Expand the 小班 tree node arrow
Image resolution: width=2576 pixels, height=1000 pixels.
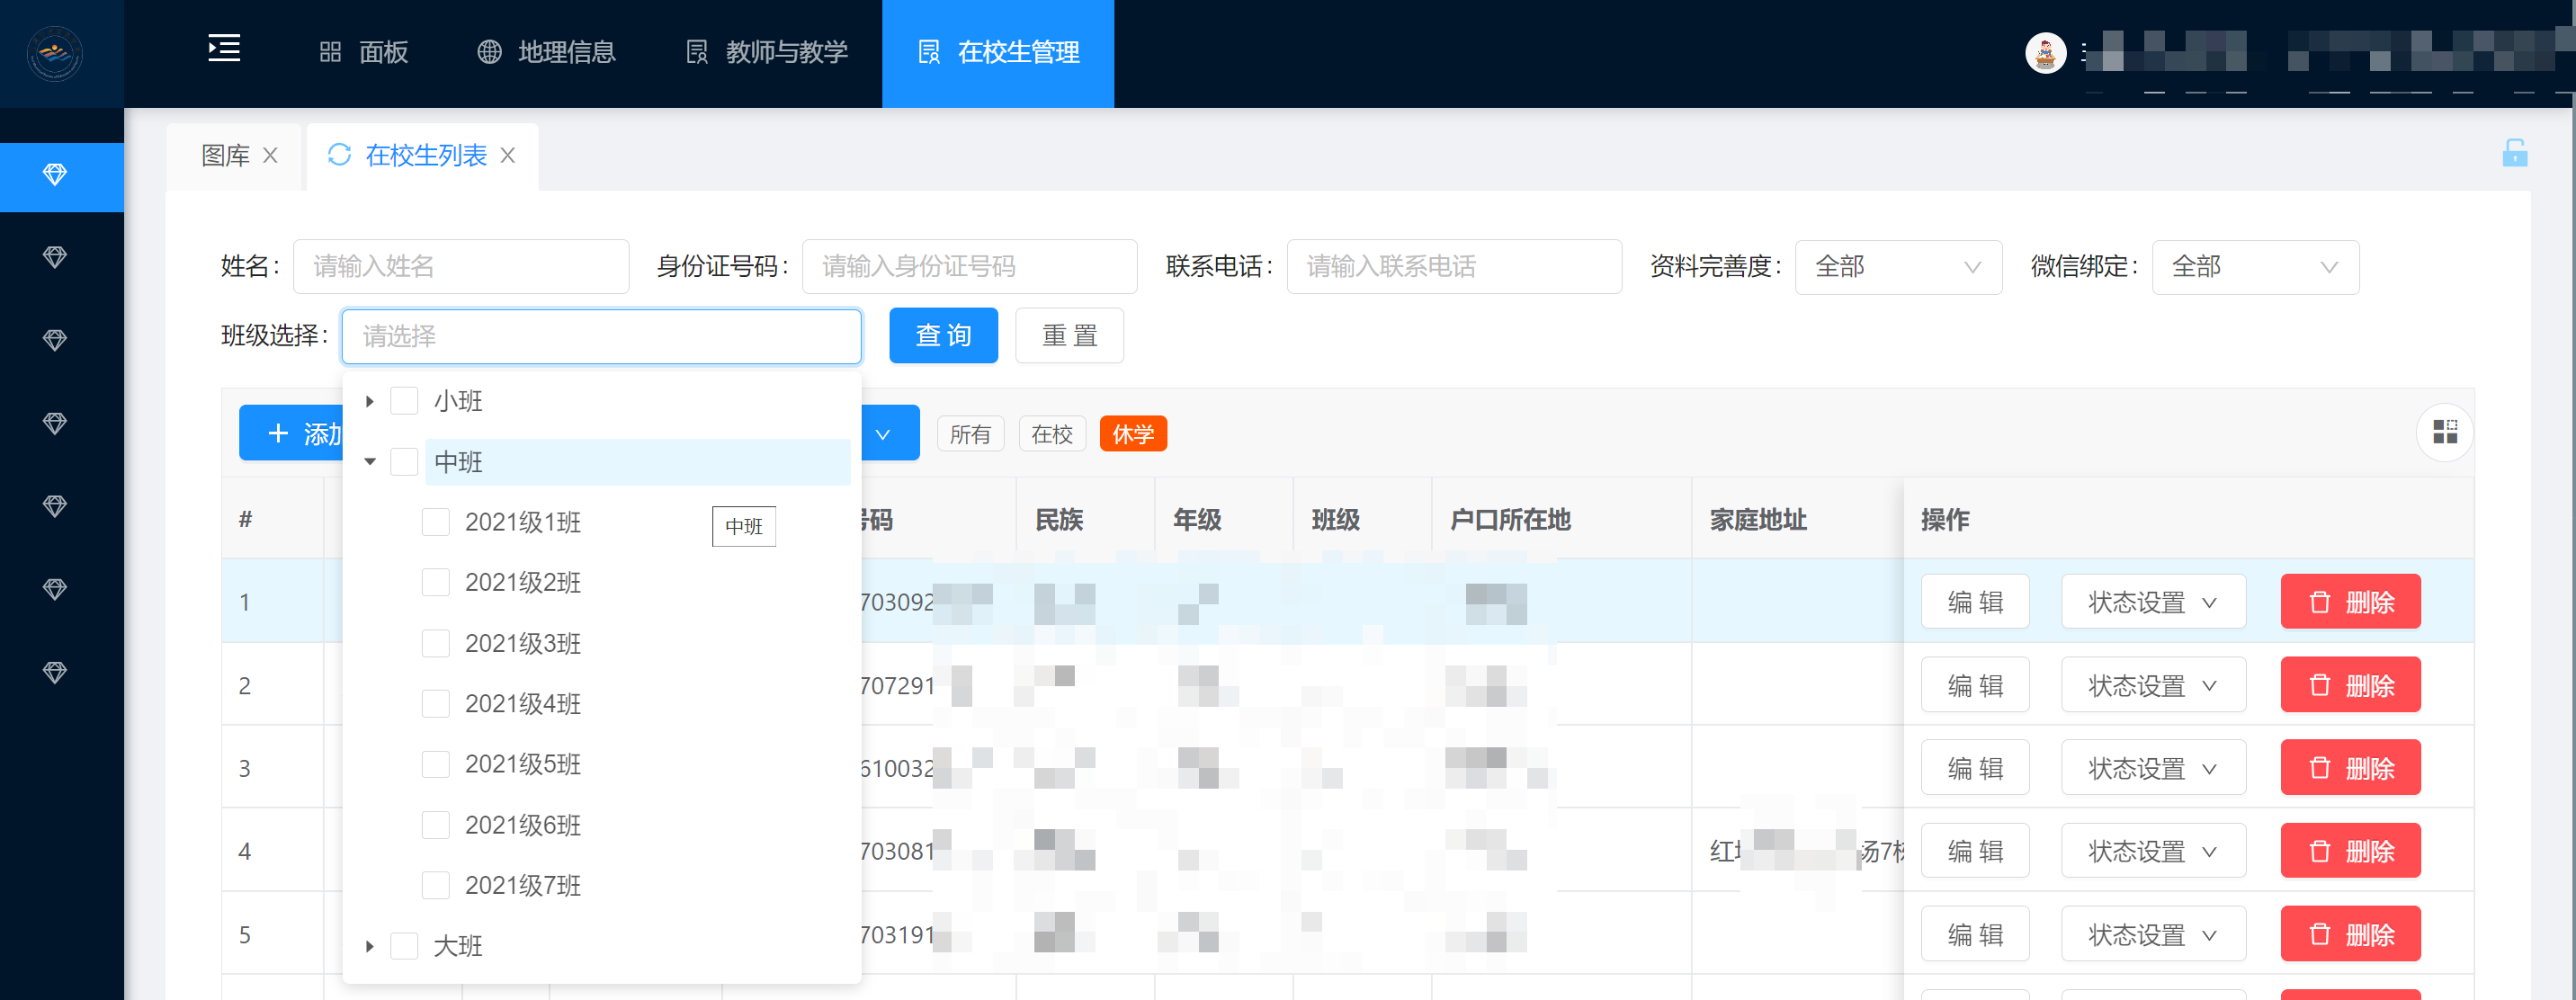[x=370, y=401]
